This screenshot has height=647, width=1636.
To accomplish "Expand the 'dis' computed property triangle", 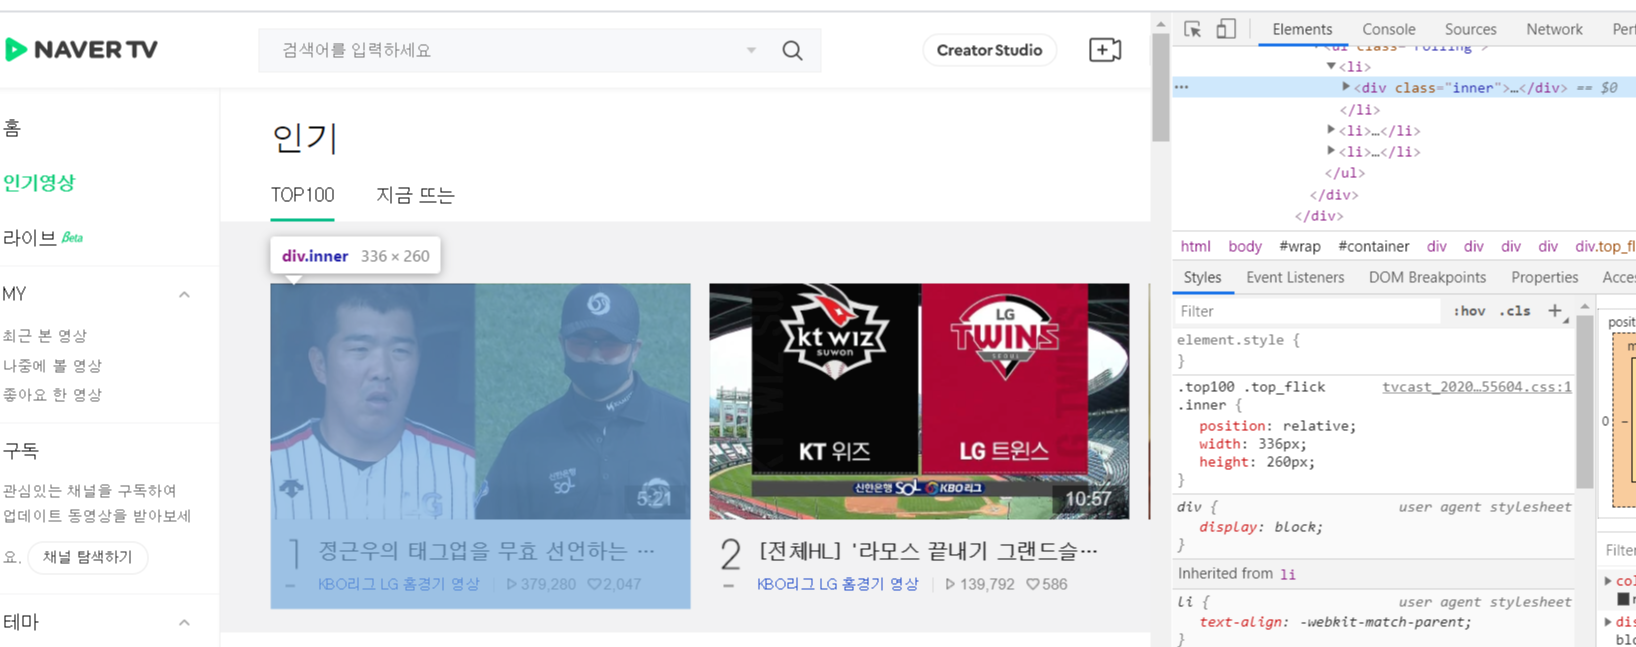I will pos(1608,621).
